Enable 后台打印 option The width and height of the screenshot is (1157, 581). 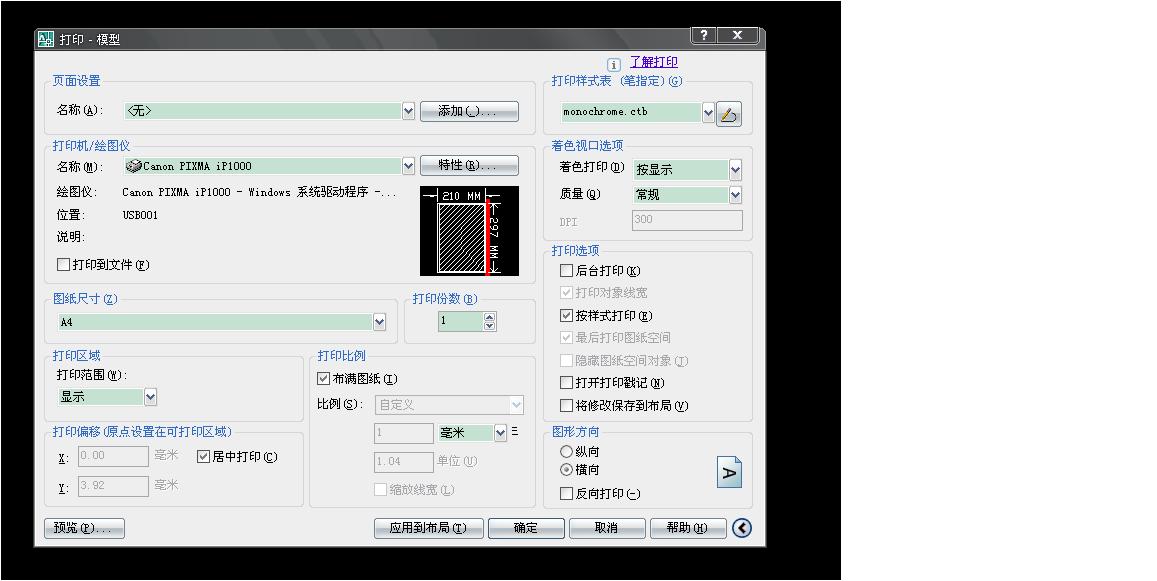(x=567, y=271)
